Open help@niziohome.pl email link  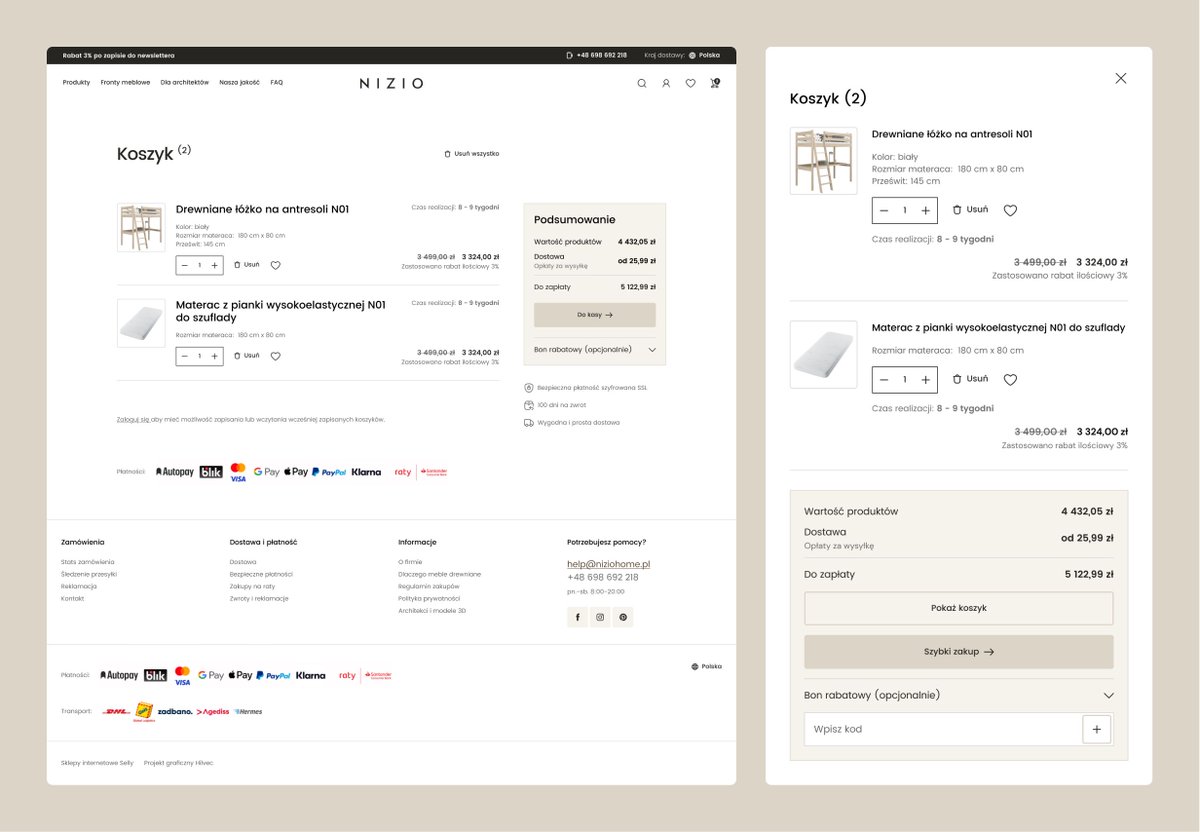(x=609, y=564)
